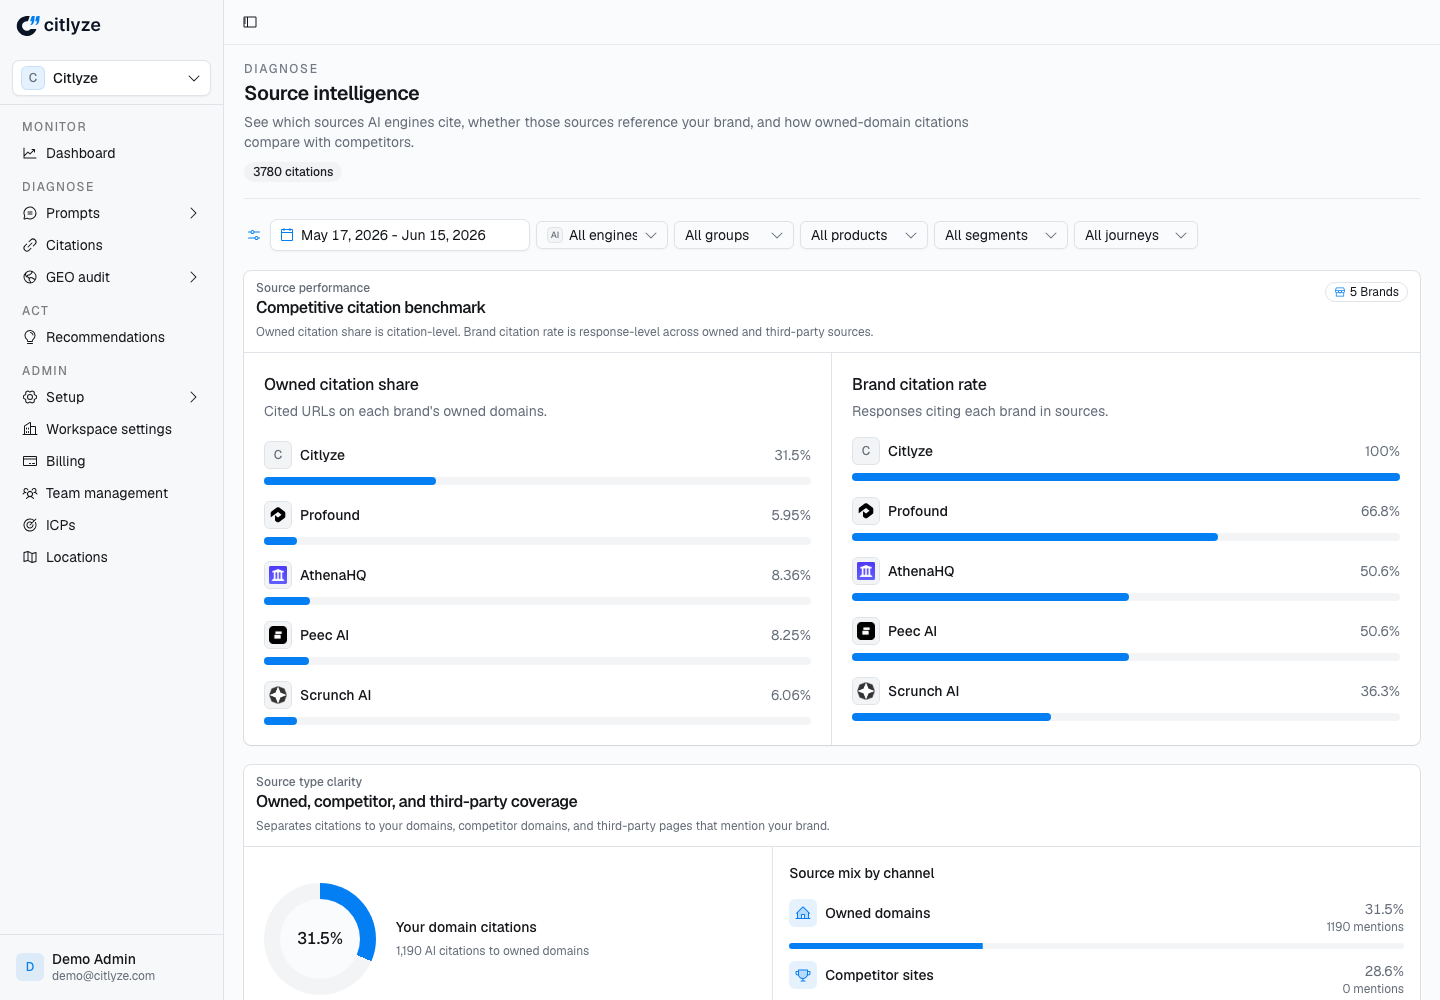This screenshot has height=1000, width=1440.
Task: Open the All journeys dropdown
Action: [x=1136, y=235]
